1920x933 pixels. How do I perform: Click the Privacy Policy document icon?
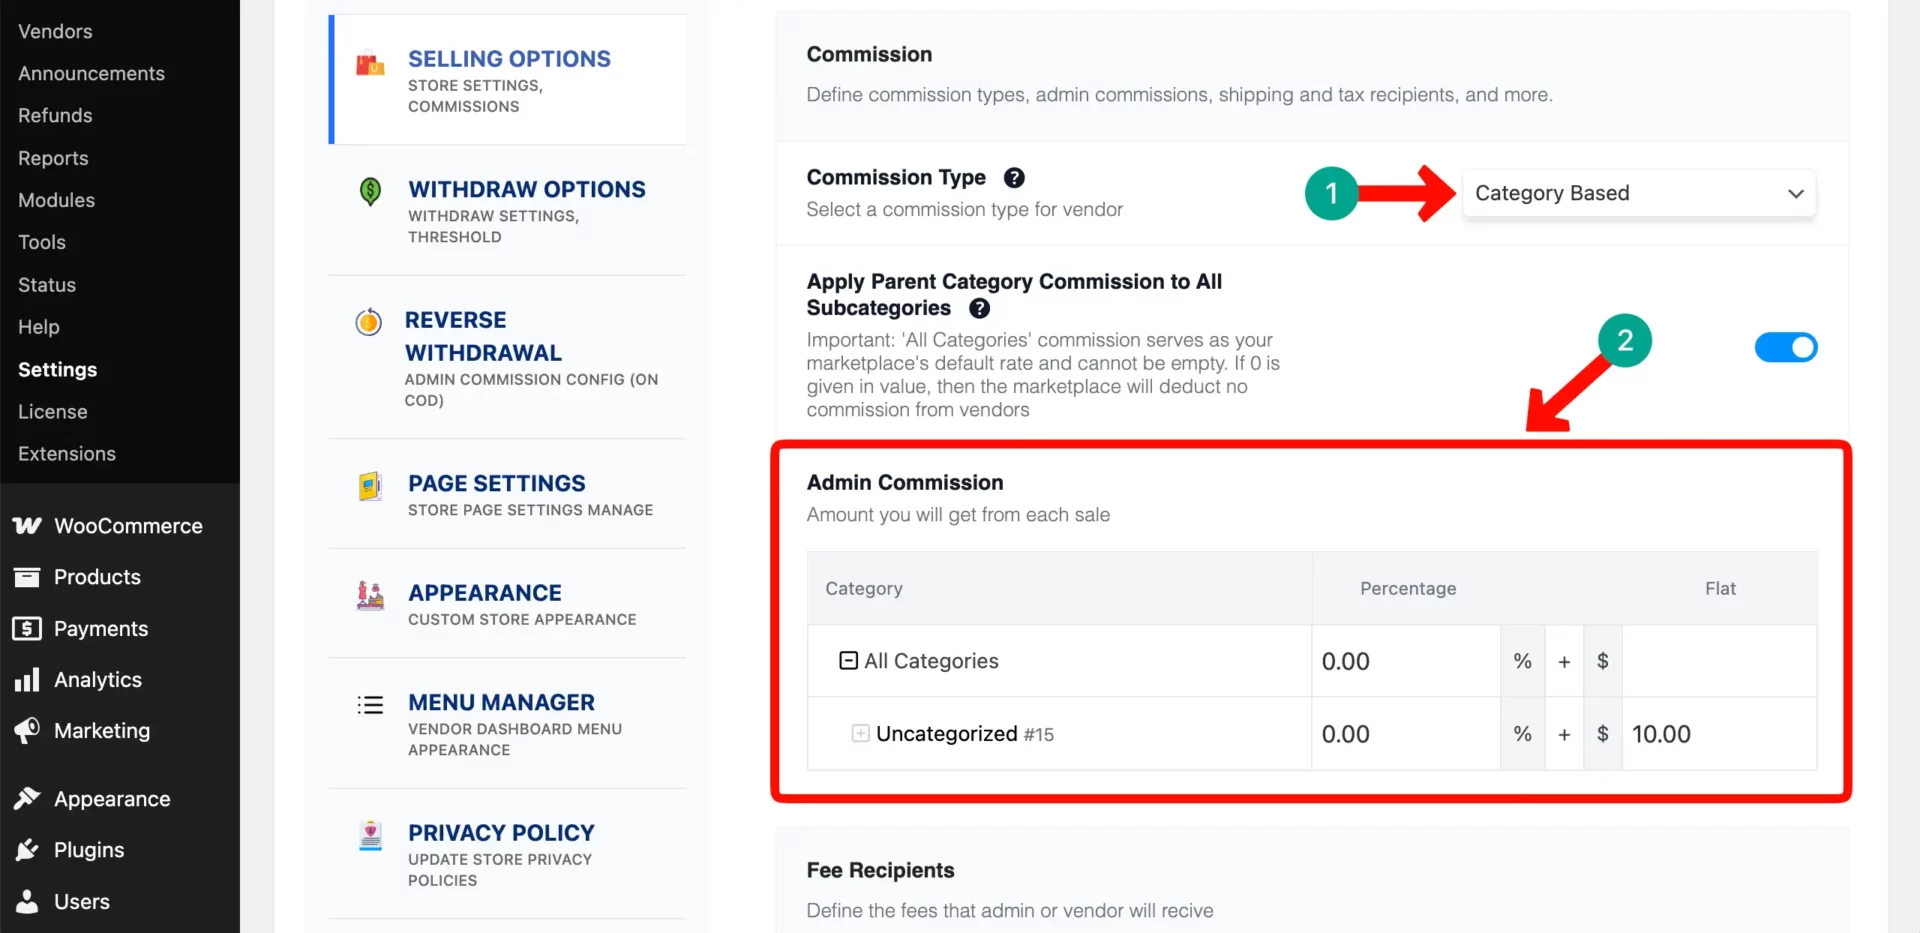click(x=370, y=836)
